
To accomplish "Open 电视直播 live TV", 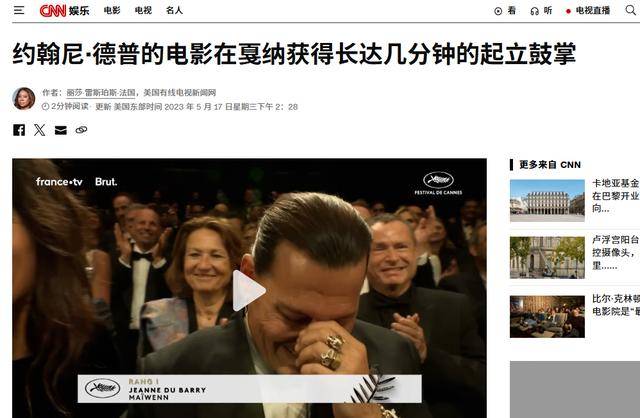I will 588,11.
